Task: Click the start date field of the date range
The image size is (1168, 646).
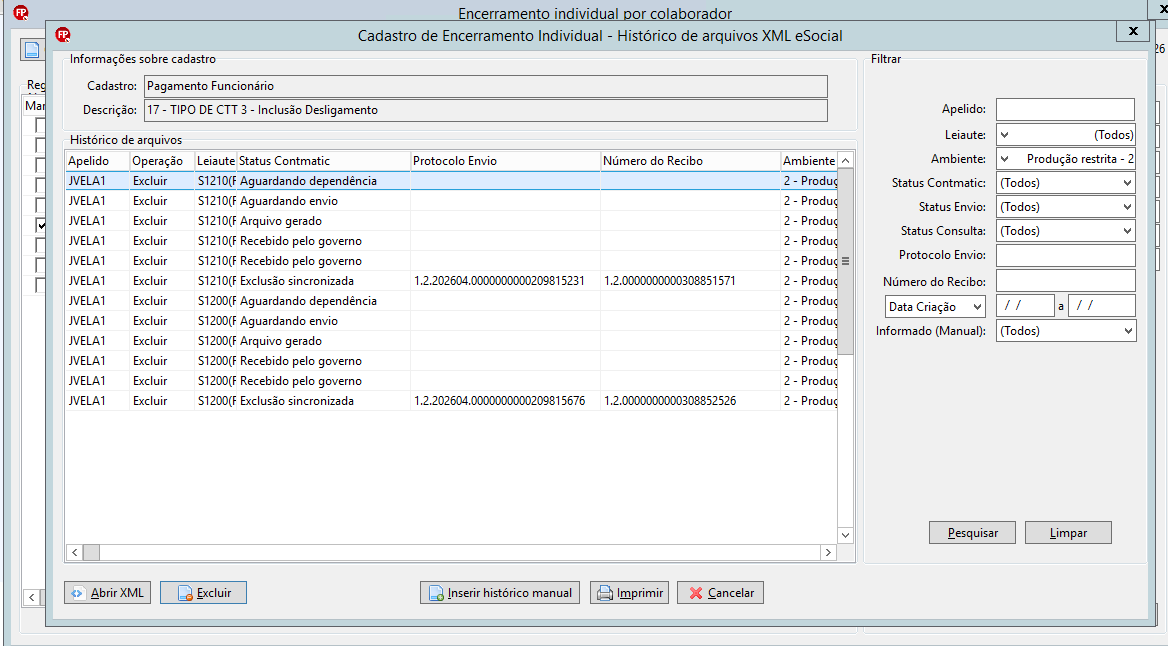Action: (1025, 305)
